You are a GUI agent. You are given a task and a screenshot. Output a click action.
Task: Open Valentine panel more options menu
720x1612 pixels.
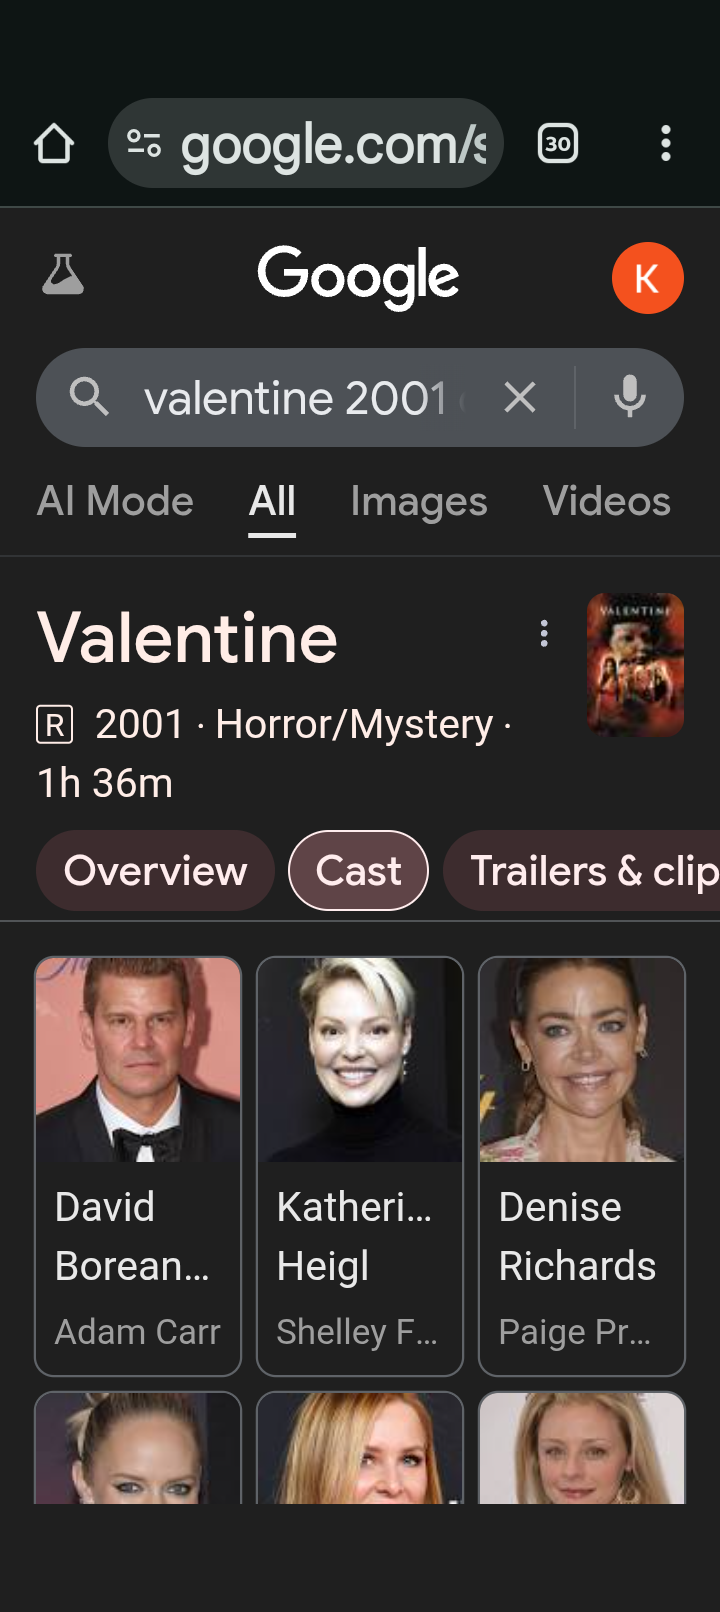point(544,633)
